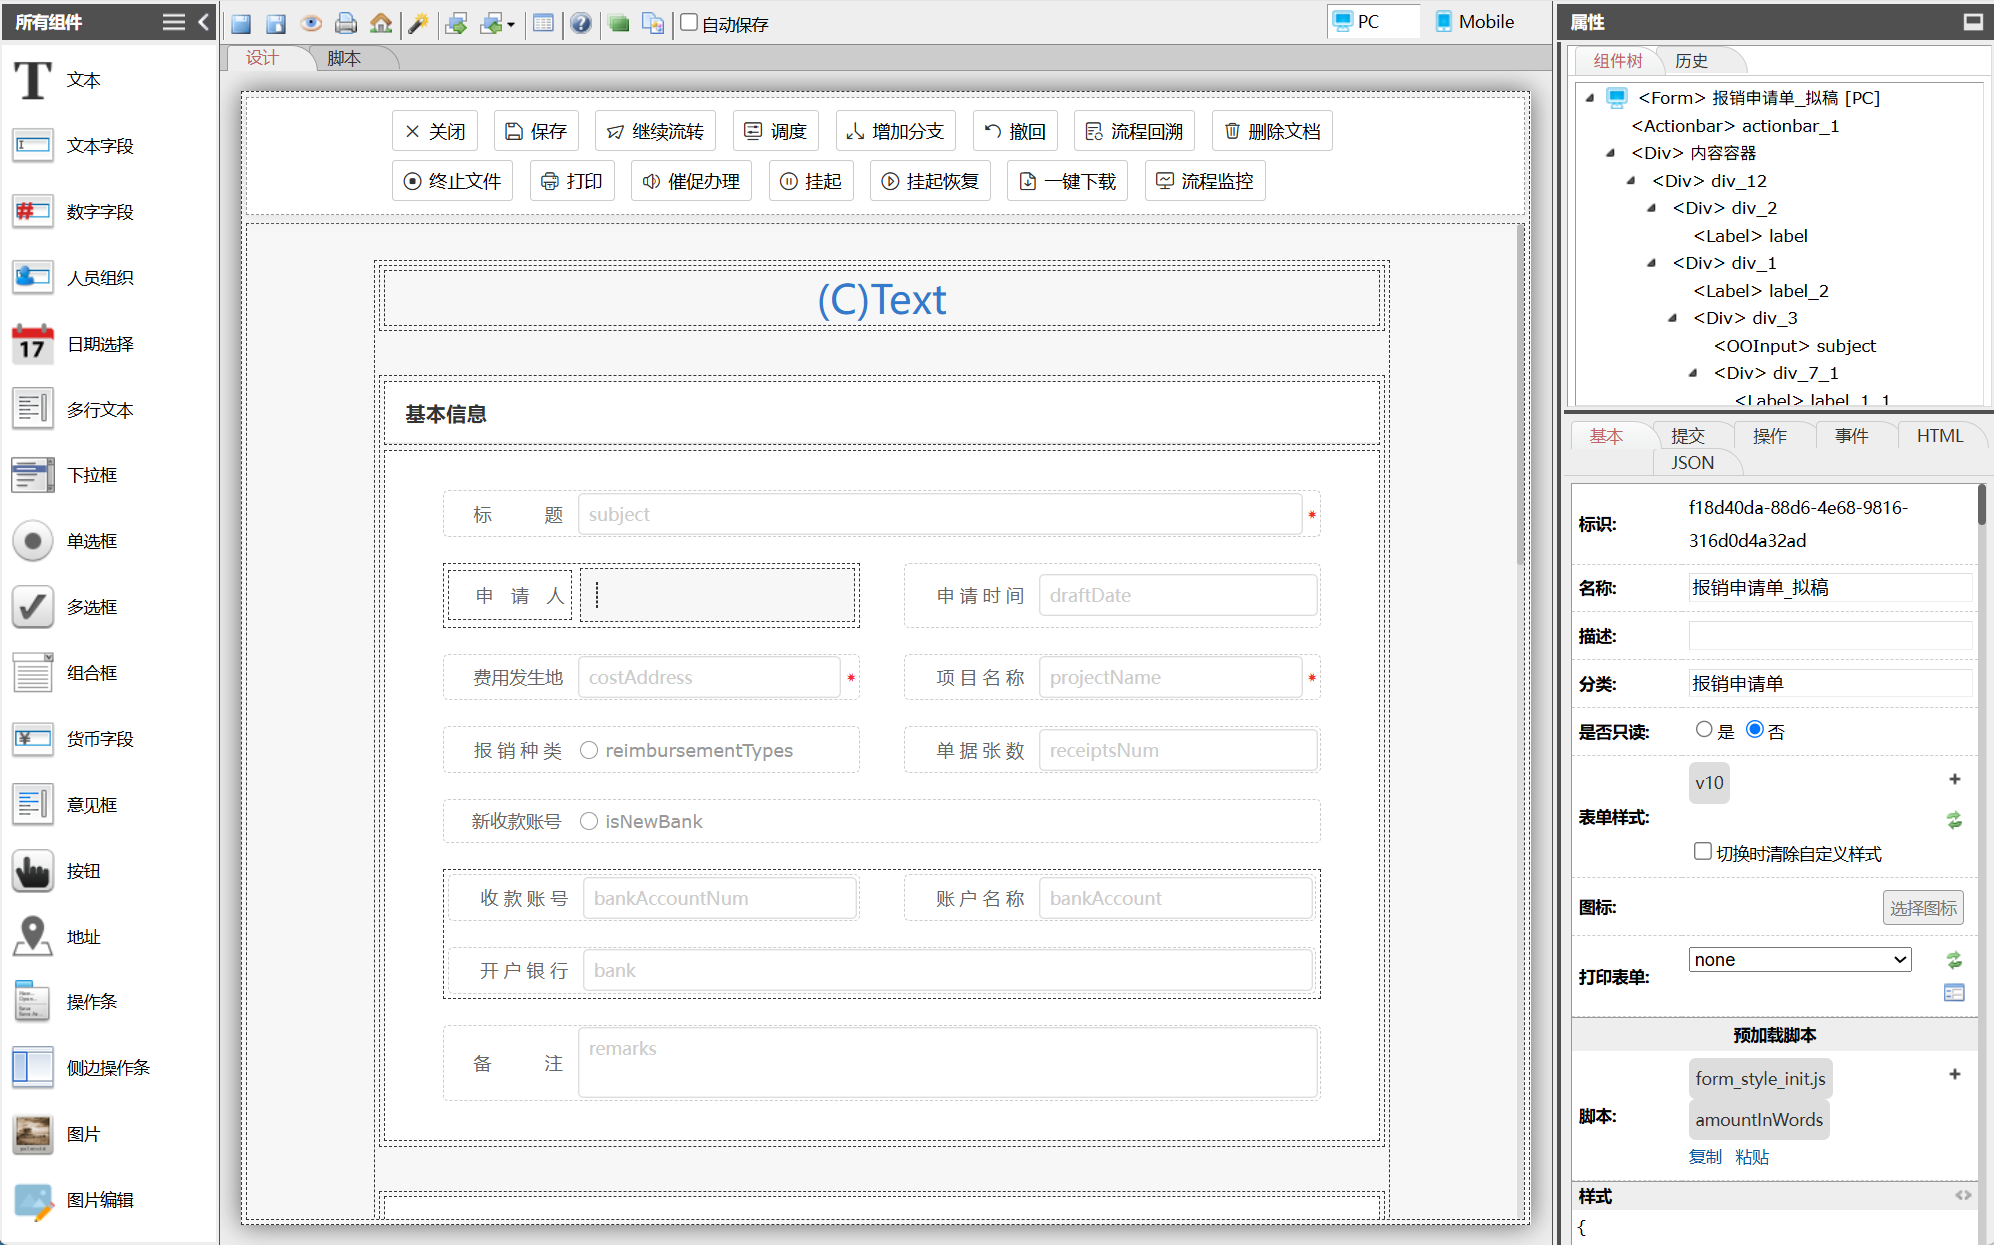Click the 选择图标 button
The height and width of the screenshot is (1245, 1994).
tap(1922, 908)
